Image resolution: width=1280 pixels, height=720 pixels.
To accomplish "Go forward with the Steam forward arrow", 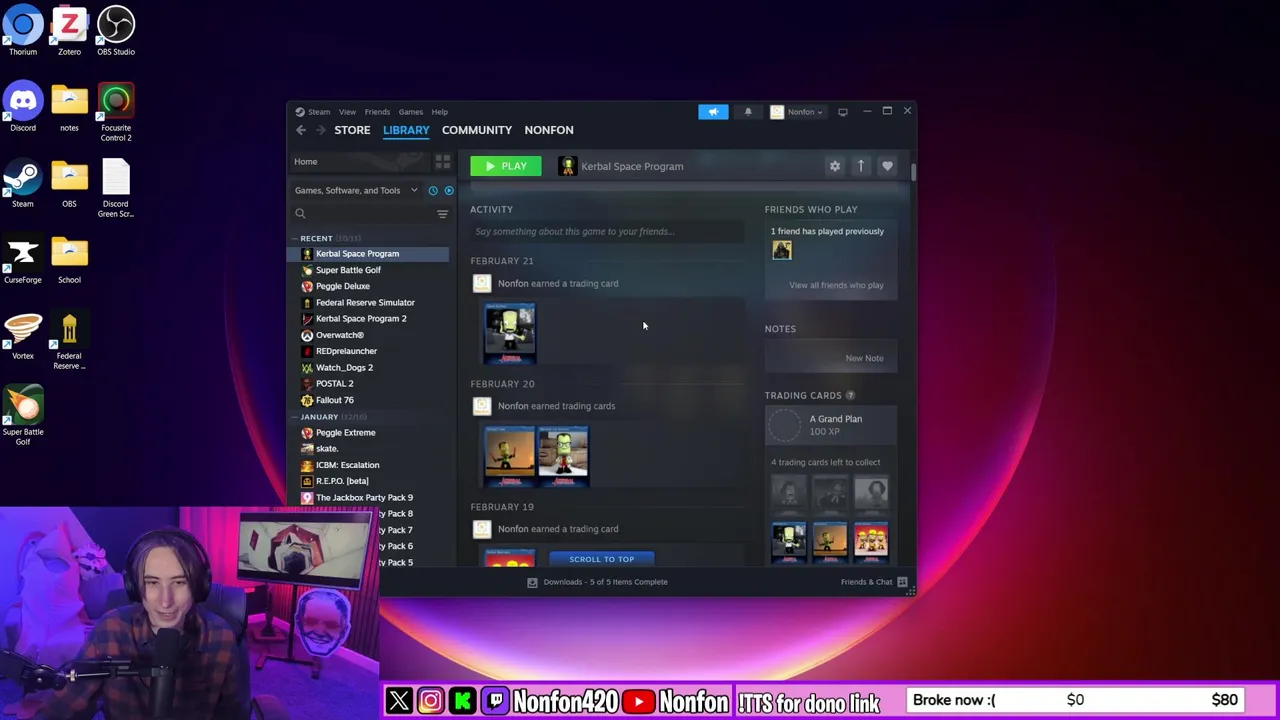I will point(321,130).
